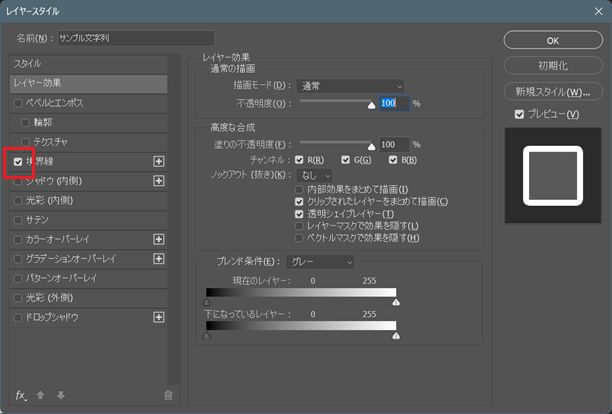This screenshot has height=414, width=612.
Task: Toggle the プレビュー checkbox
Action: click(x=518, y=115)
